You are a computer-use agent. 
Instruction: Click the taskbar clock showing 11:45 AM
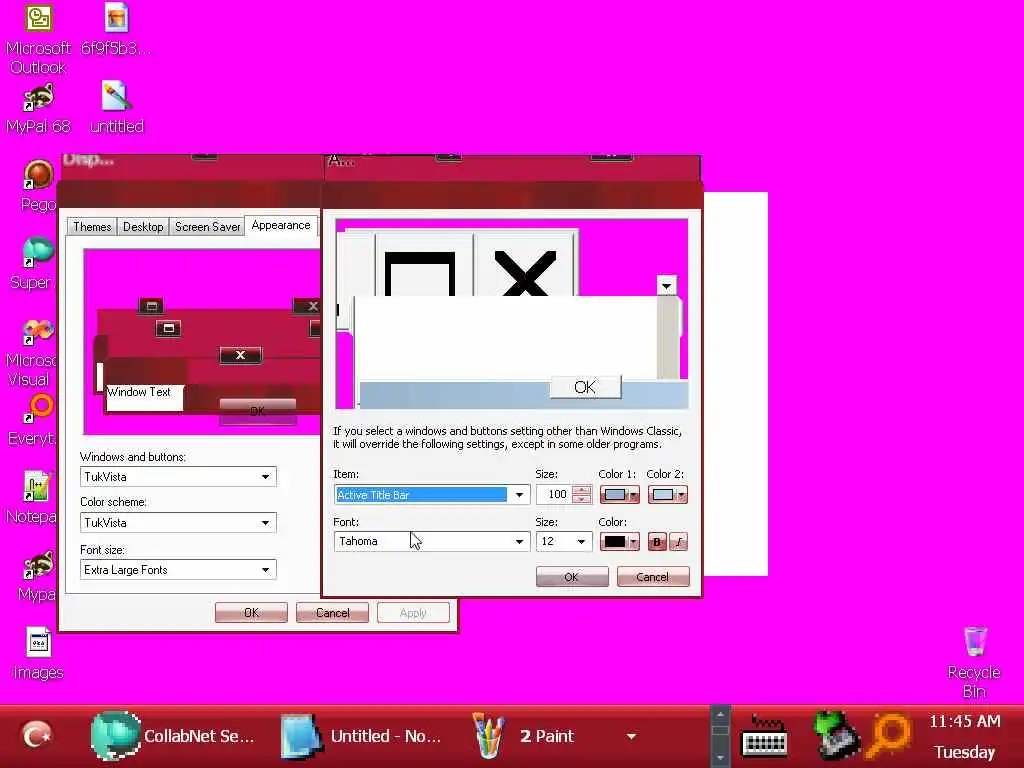click(965, 721)
